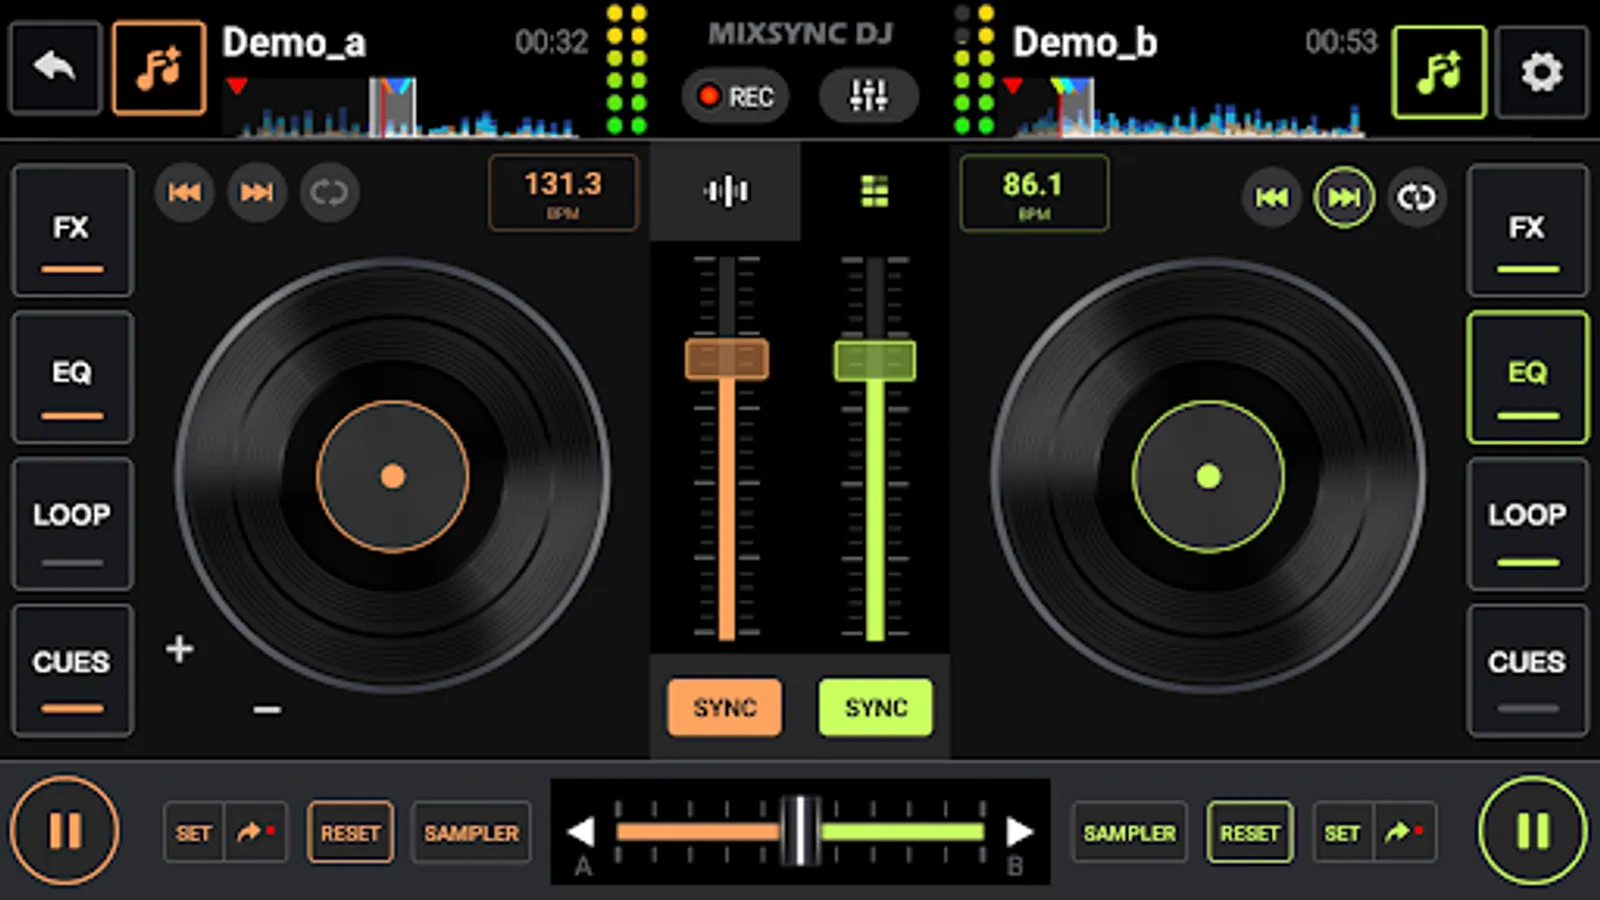This screenshot has height=900, width=1600.
Task: Enable loop mode on Deck B
Action: [x=1526, y=524]
